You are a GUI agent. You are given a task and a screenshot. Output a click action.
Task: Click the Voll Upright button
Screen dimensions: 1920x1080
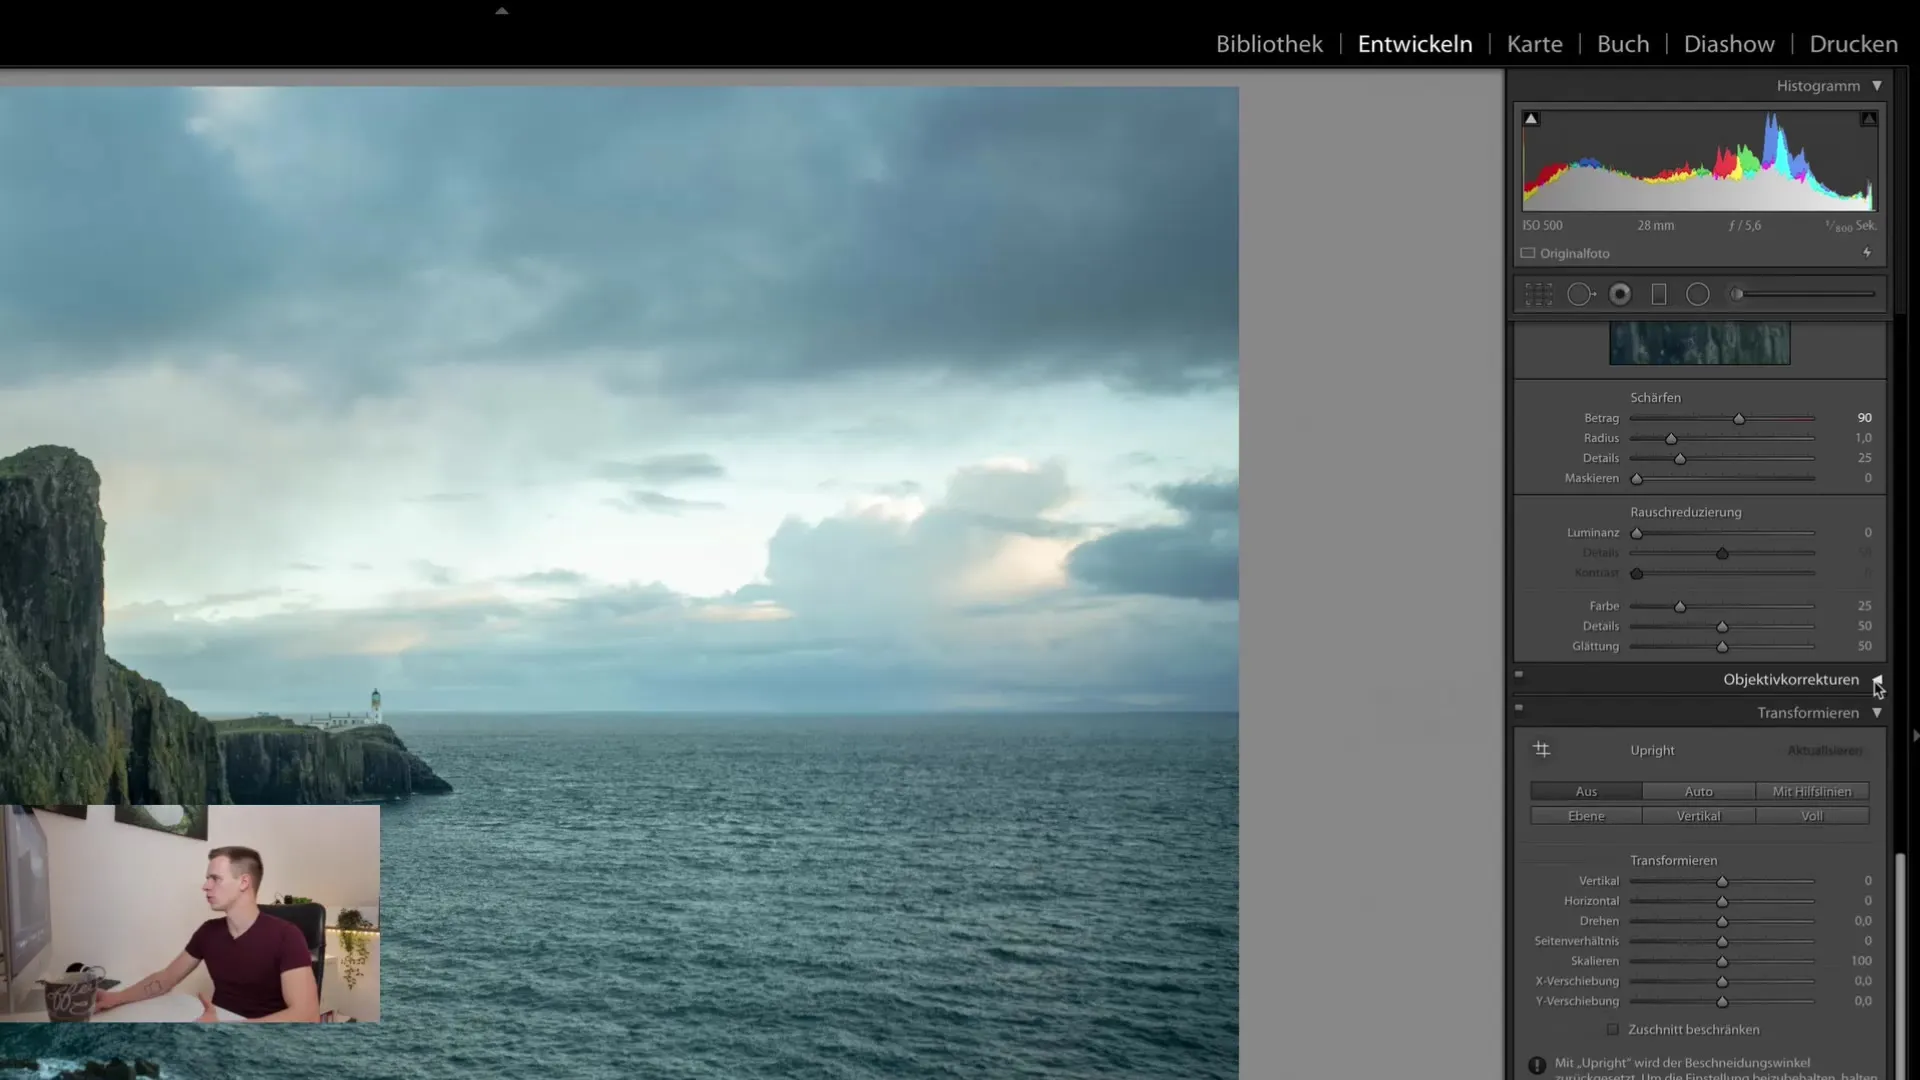tap(1813, 815)
